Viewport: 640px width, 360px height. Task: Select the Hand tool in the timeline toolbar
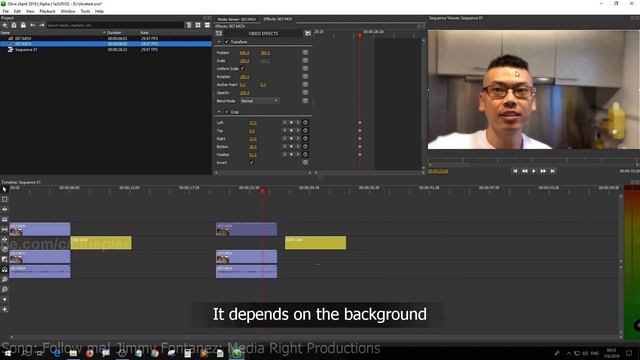point(4,249)
